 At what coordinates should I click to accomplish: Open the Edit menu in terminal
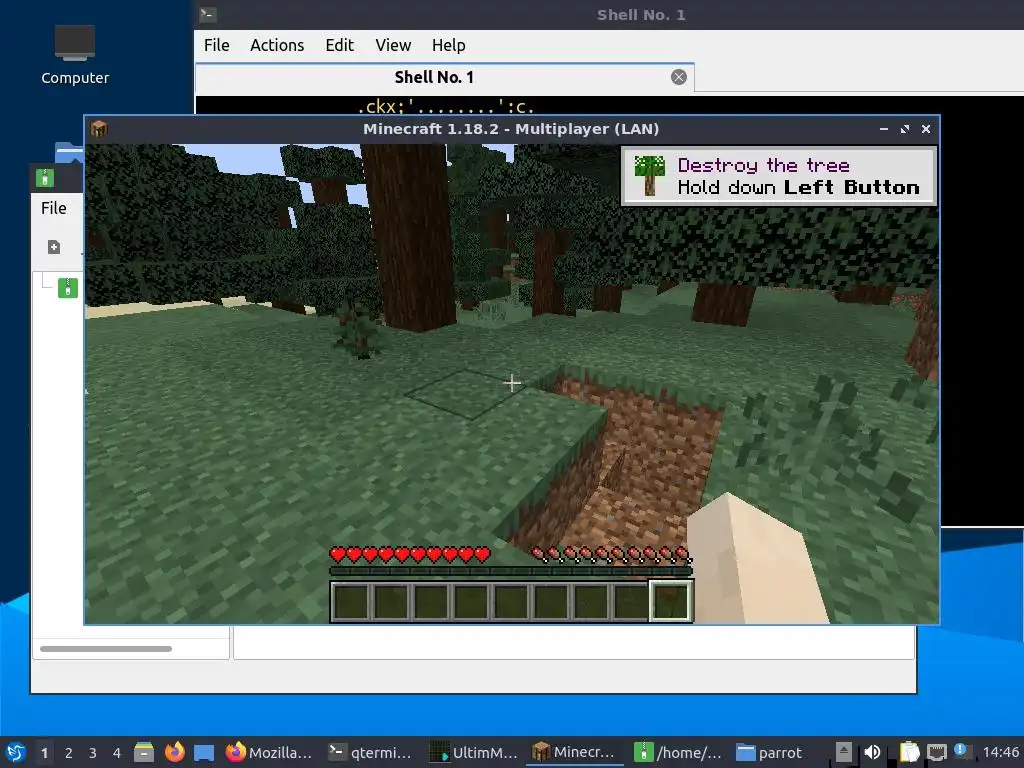(x=340, y=45)
